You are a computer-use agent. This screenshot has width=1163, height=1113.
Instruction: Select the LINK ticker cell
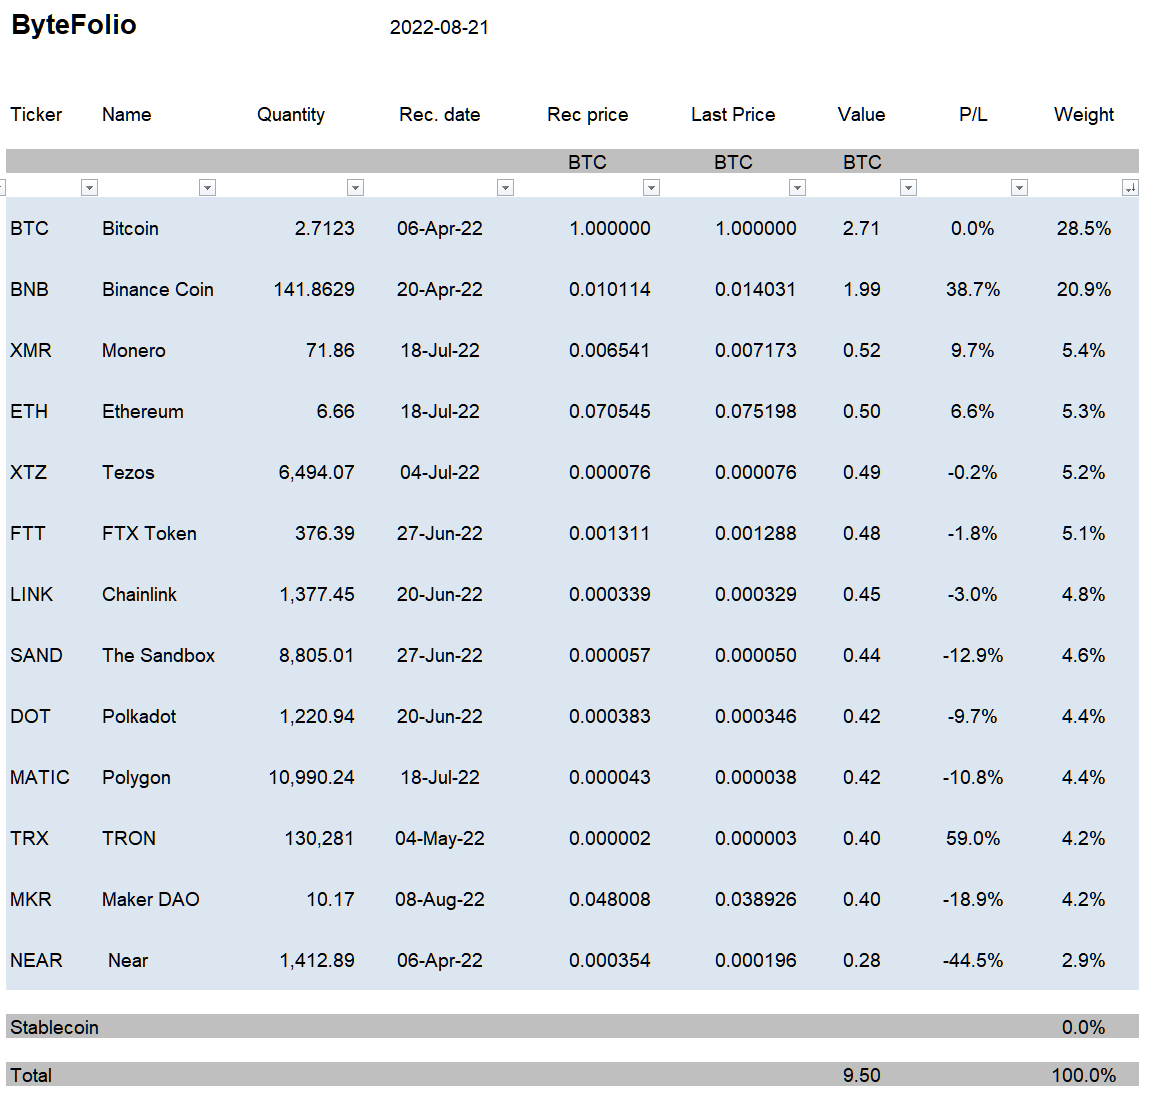pyautogui.click(x=32, y=594)
